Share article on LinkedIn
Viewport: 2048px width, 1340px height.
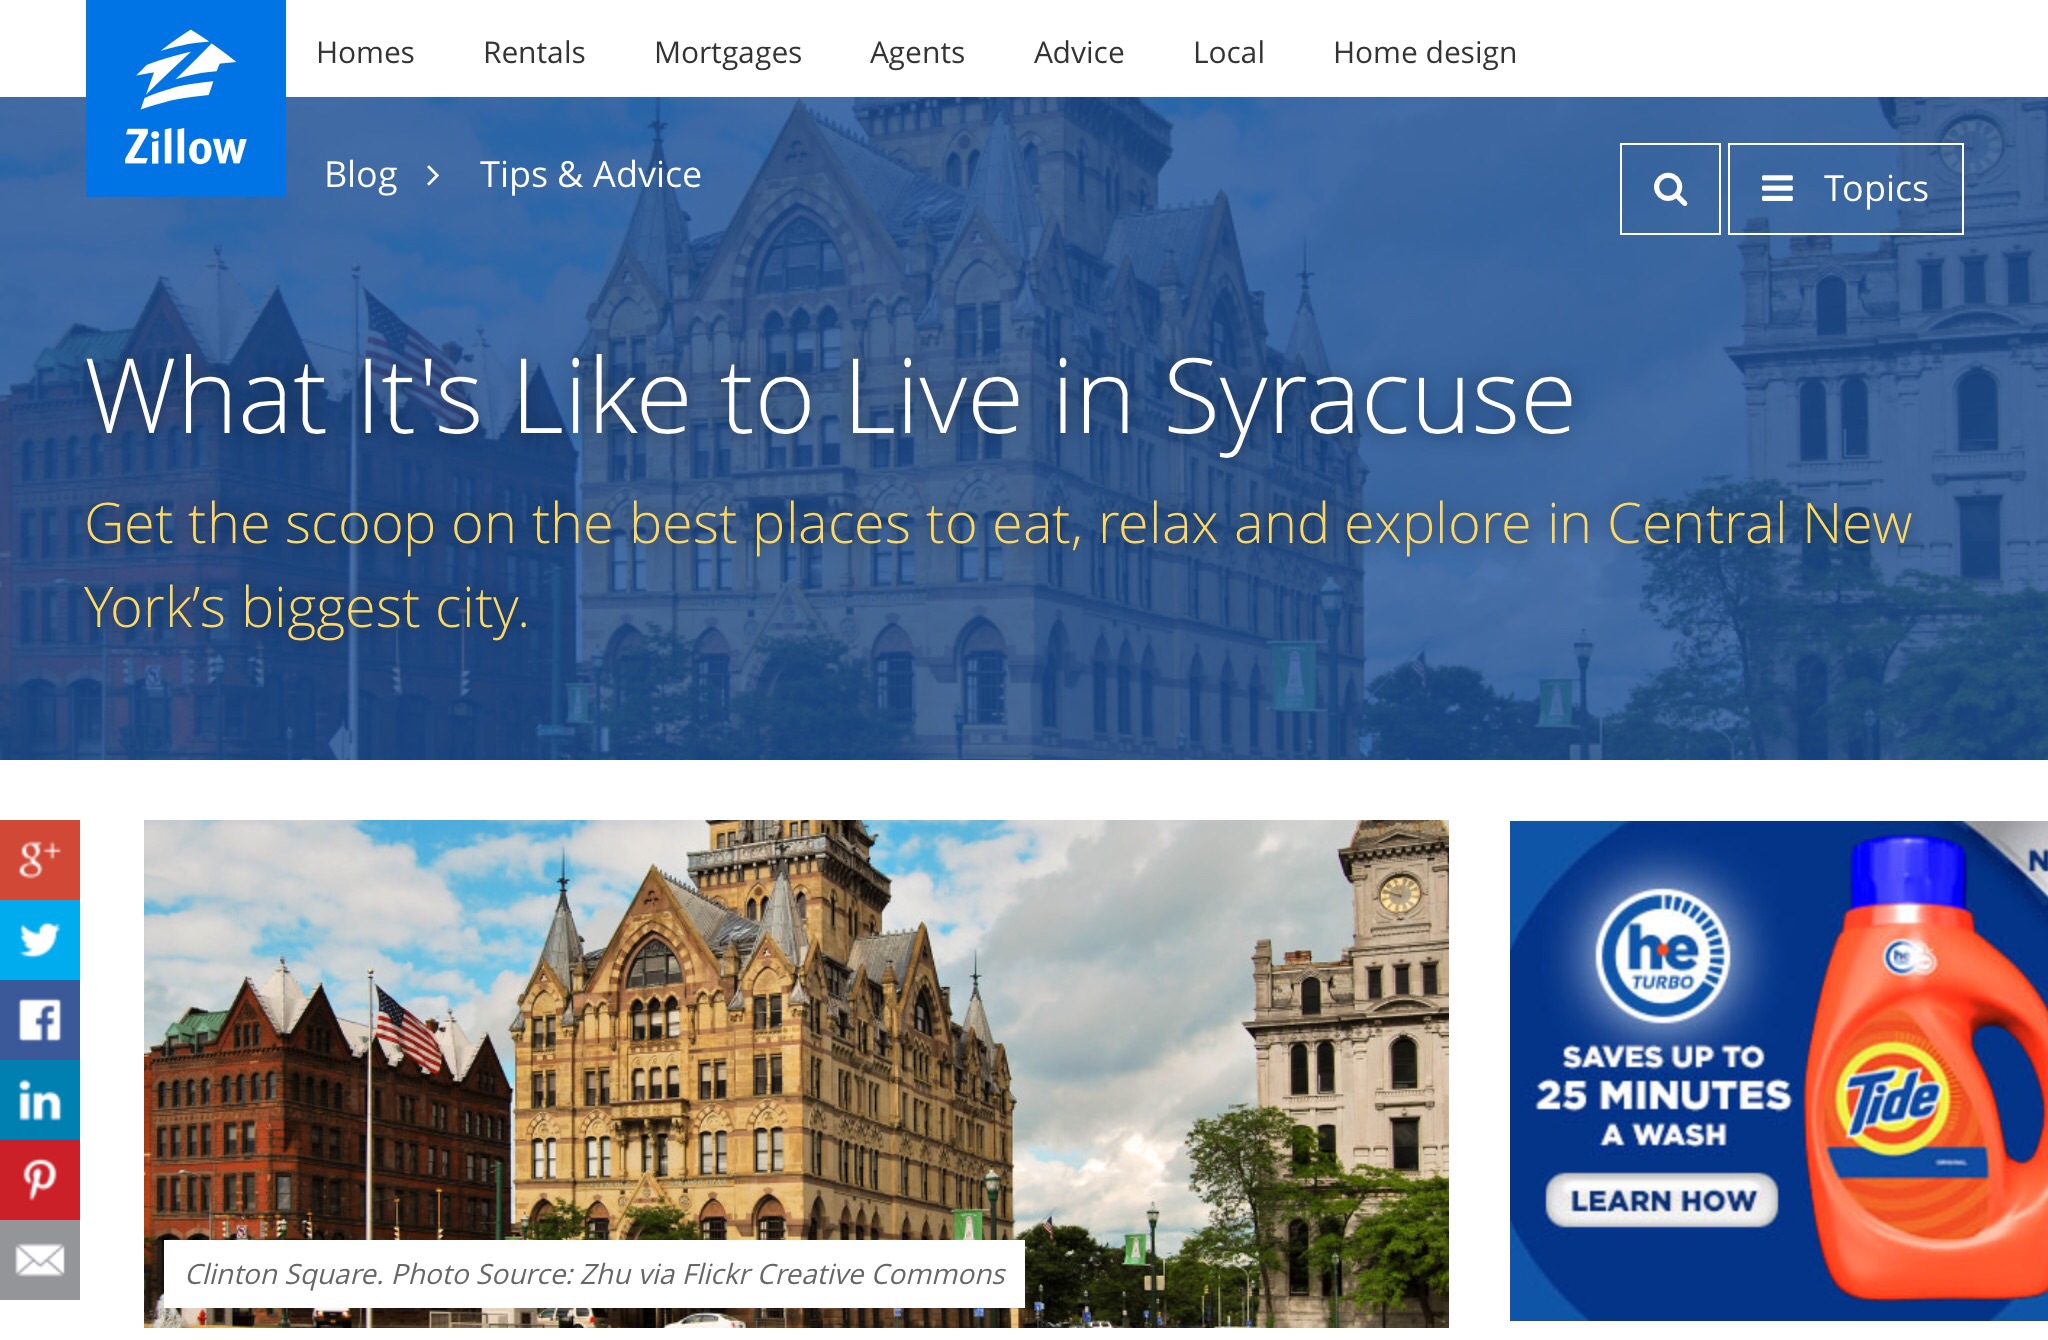point(40,1100)
